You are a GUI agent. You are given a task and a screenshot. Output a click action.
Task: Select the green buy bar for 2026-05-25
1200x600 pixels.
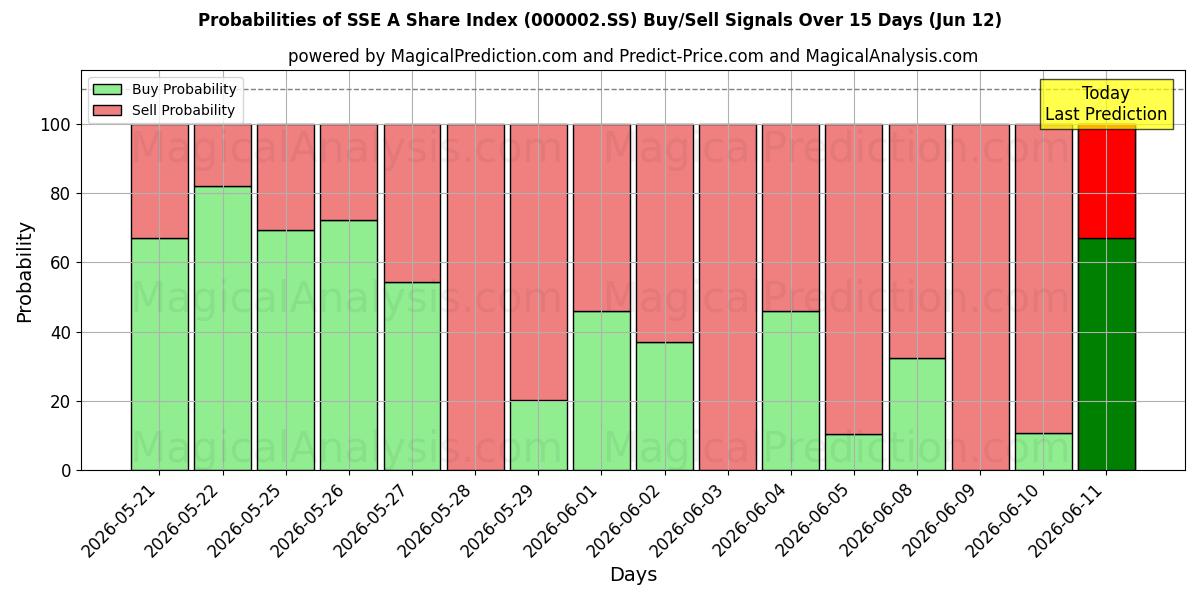point(286,350)
